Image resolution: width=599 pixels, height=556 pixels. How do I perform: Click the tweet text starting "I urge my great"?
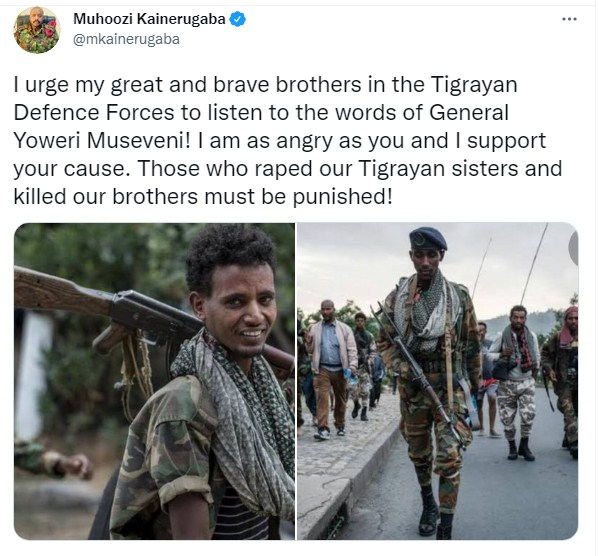coord(288,141)
